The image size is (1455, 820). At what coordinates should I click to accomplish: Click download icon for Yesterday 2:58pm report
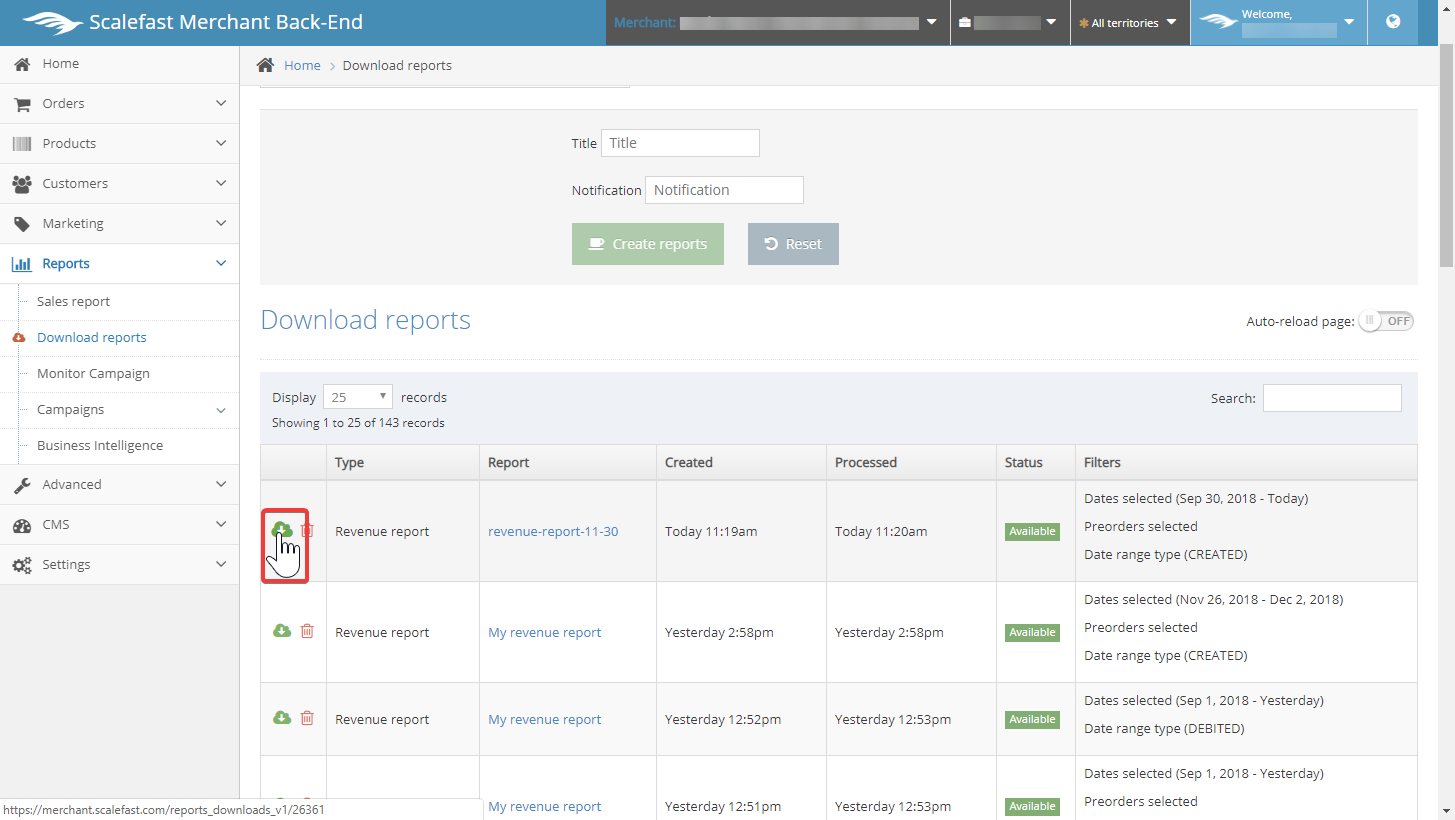(282, 631)
